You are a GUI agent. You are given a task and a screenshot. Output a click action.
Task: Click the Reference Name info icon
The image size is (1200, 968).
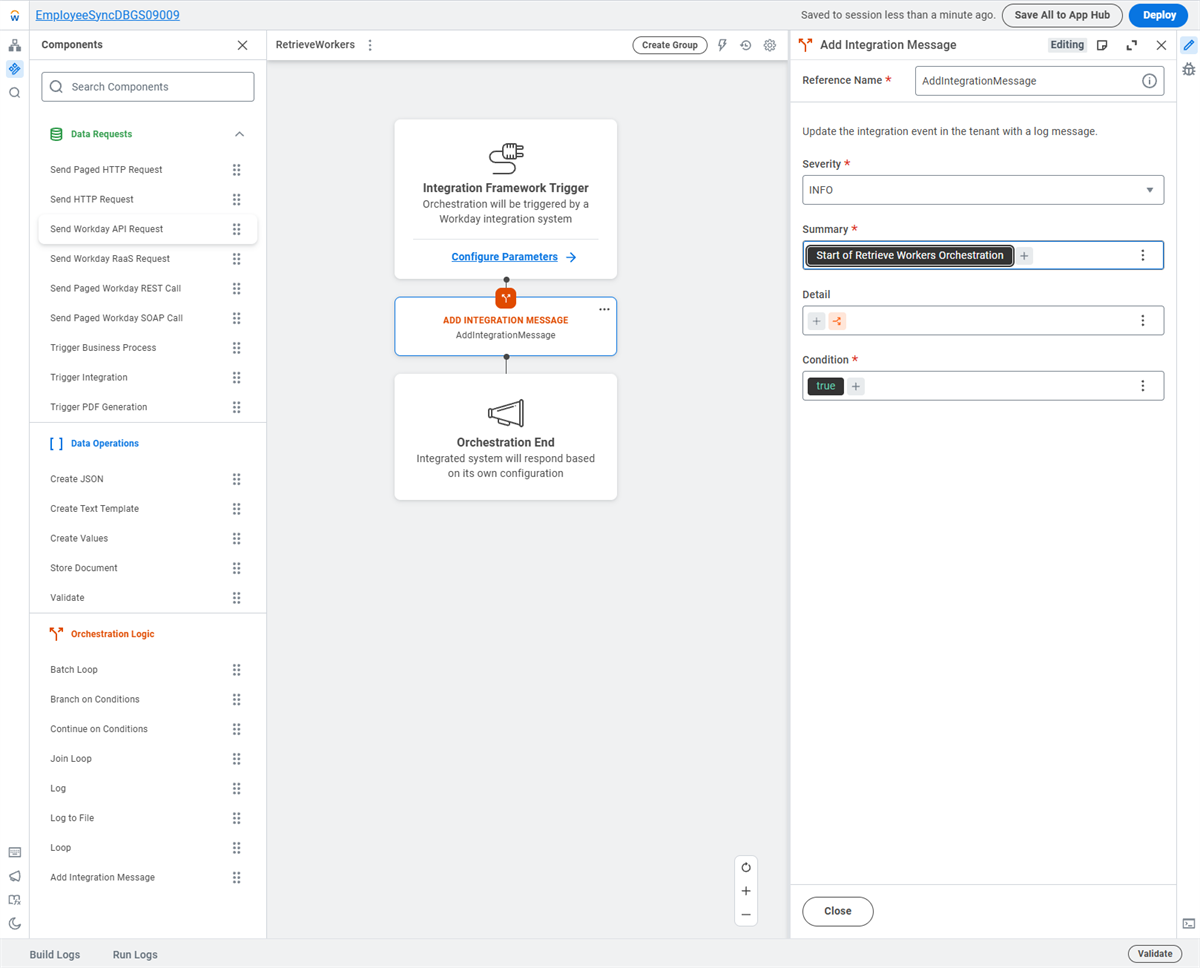(1149, 81)
